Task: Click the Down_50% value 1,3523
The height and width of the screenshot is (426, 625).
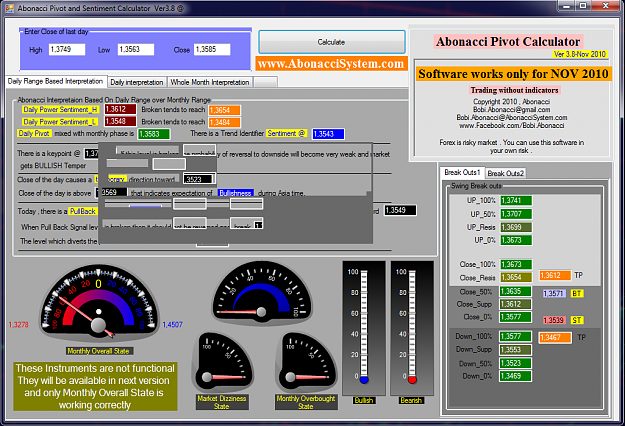Action: click(516, 363)
